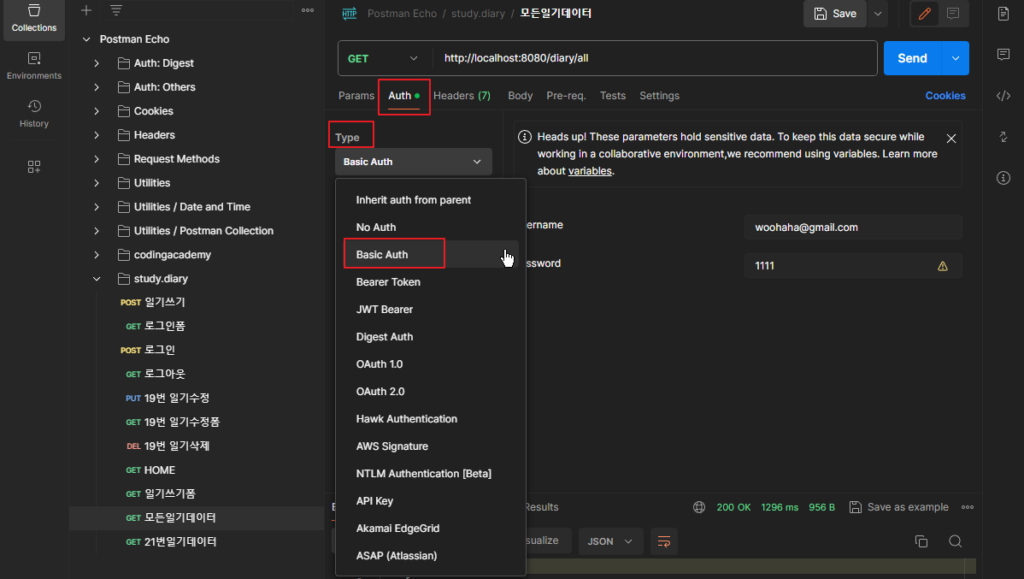Select Basic Auth from the type list

[431, 255]
